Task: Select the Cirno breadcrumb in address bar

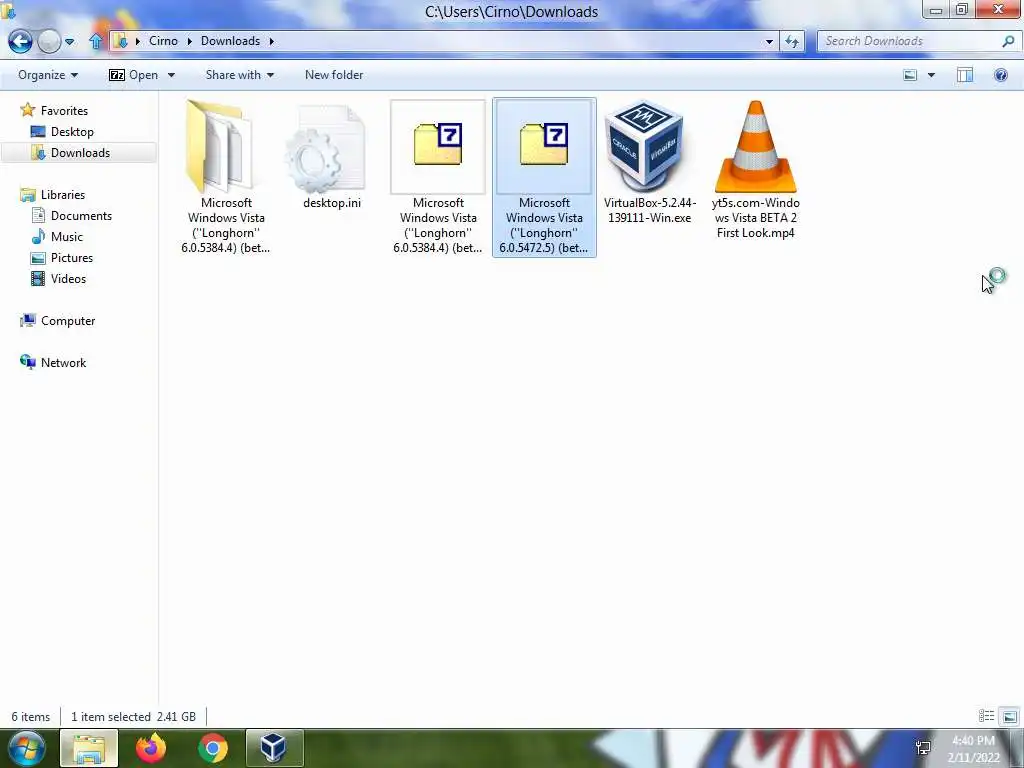Action: pos(163,41)
